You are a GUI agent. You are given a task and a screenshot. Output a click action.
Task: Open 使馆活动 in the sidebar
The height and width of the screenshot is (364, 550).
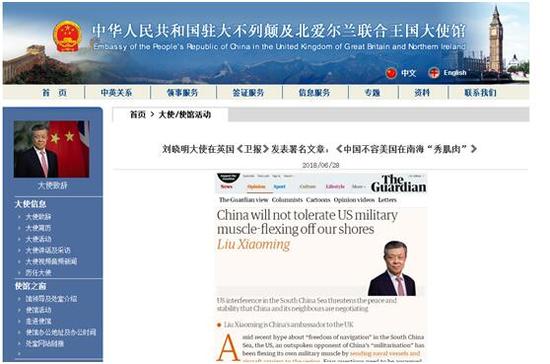[38, 310]
